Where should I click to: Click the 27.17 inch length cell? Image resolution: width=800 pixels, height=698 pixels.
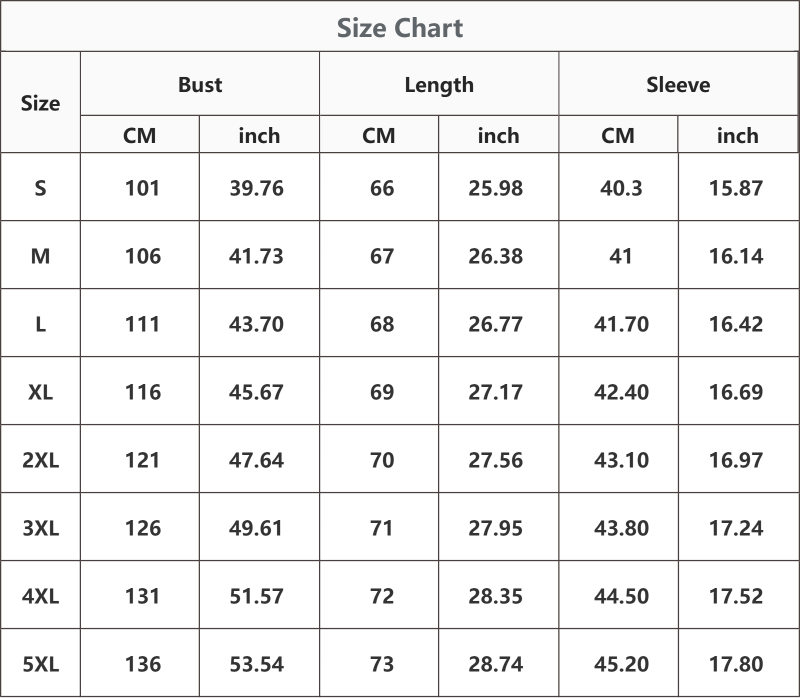(x=495, y=392)
